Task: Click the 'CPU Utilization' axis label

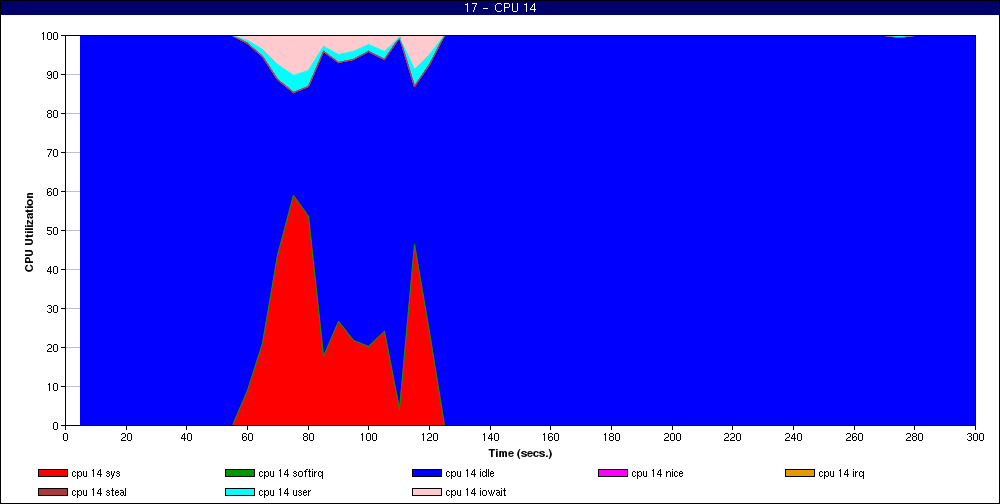Action: pyautogui.click(x=29, y=232)
